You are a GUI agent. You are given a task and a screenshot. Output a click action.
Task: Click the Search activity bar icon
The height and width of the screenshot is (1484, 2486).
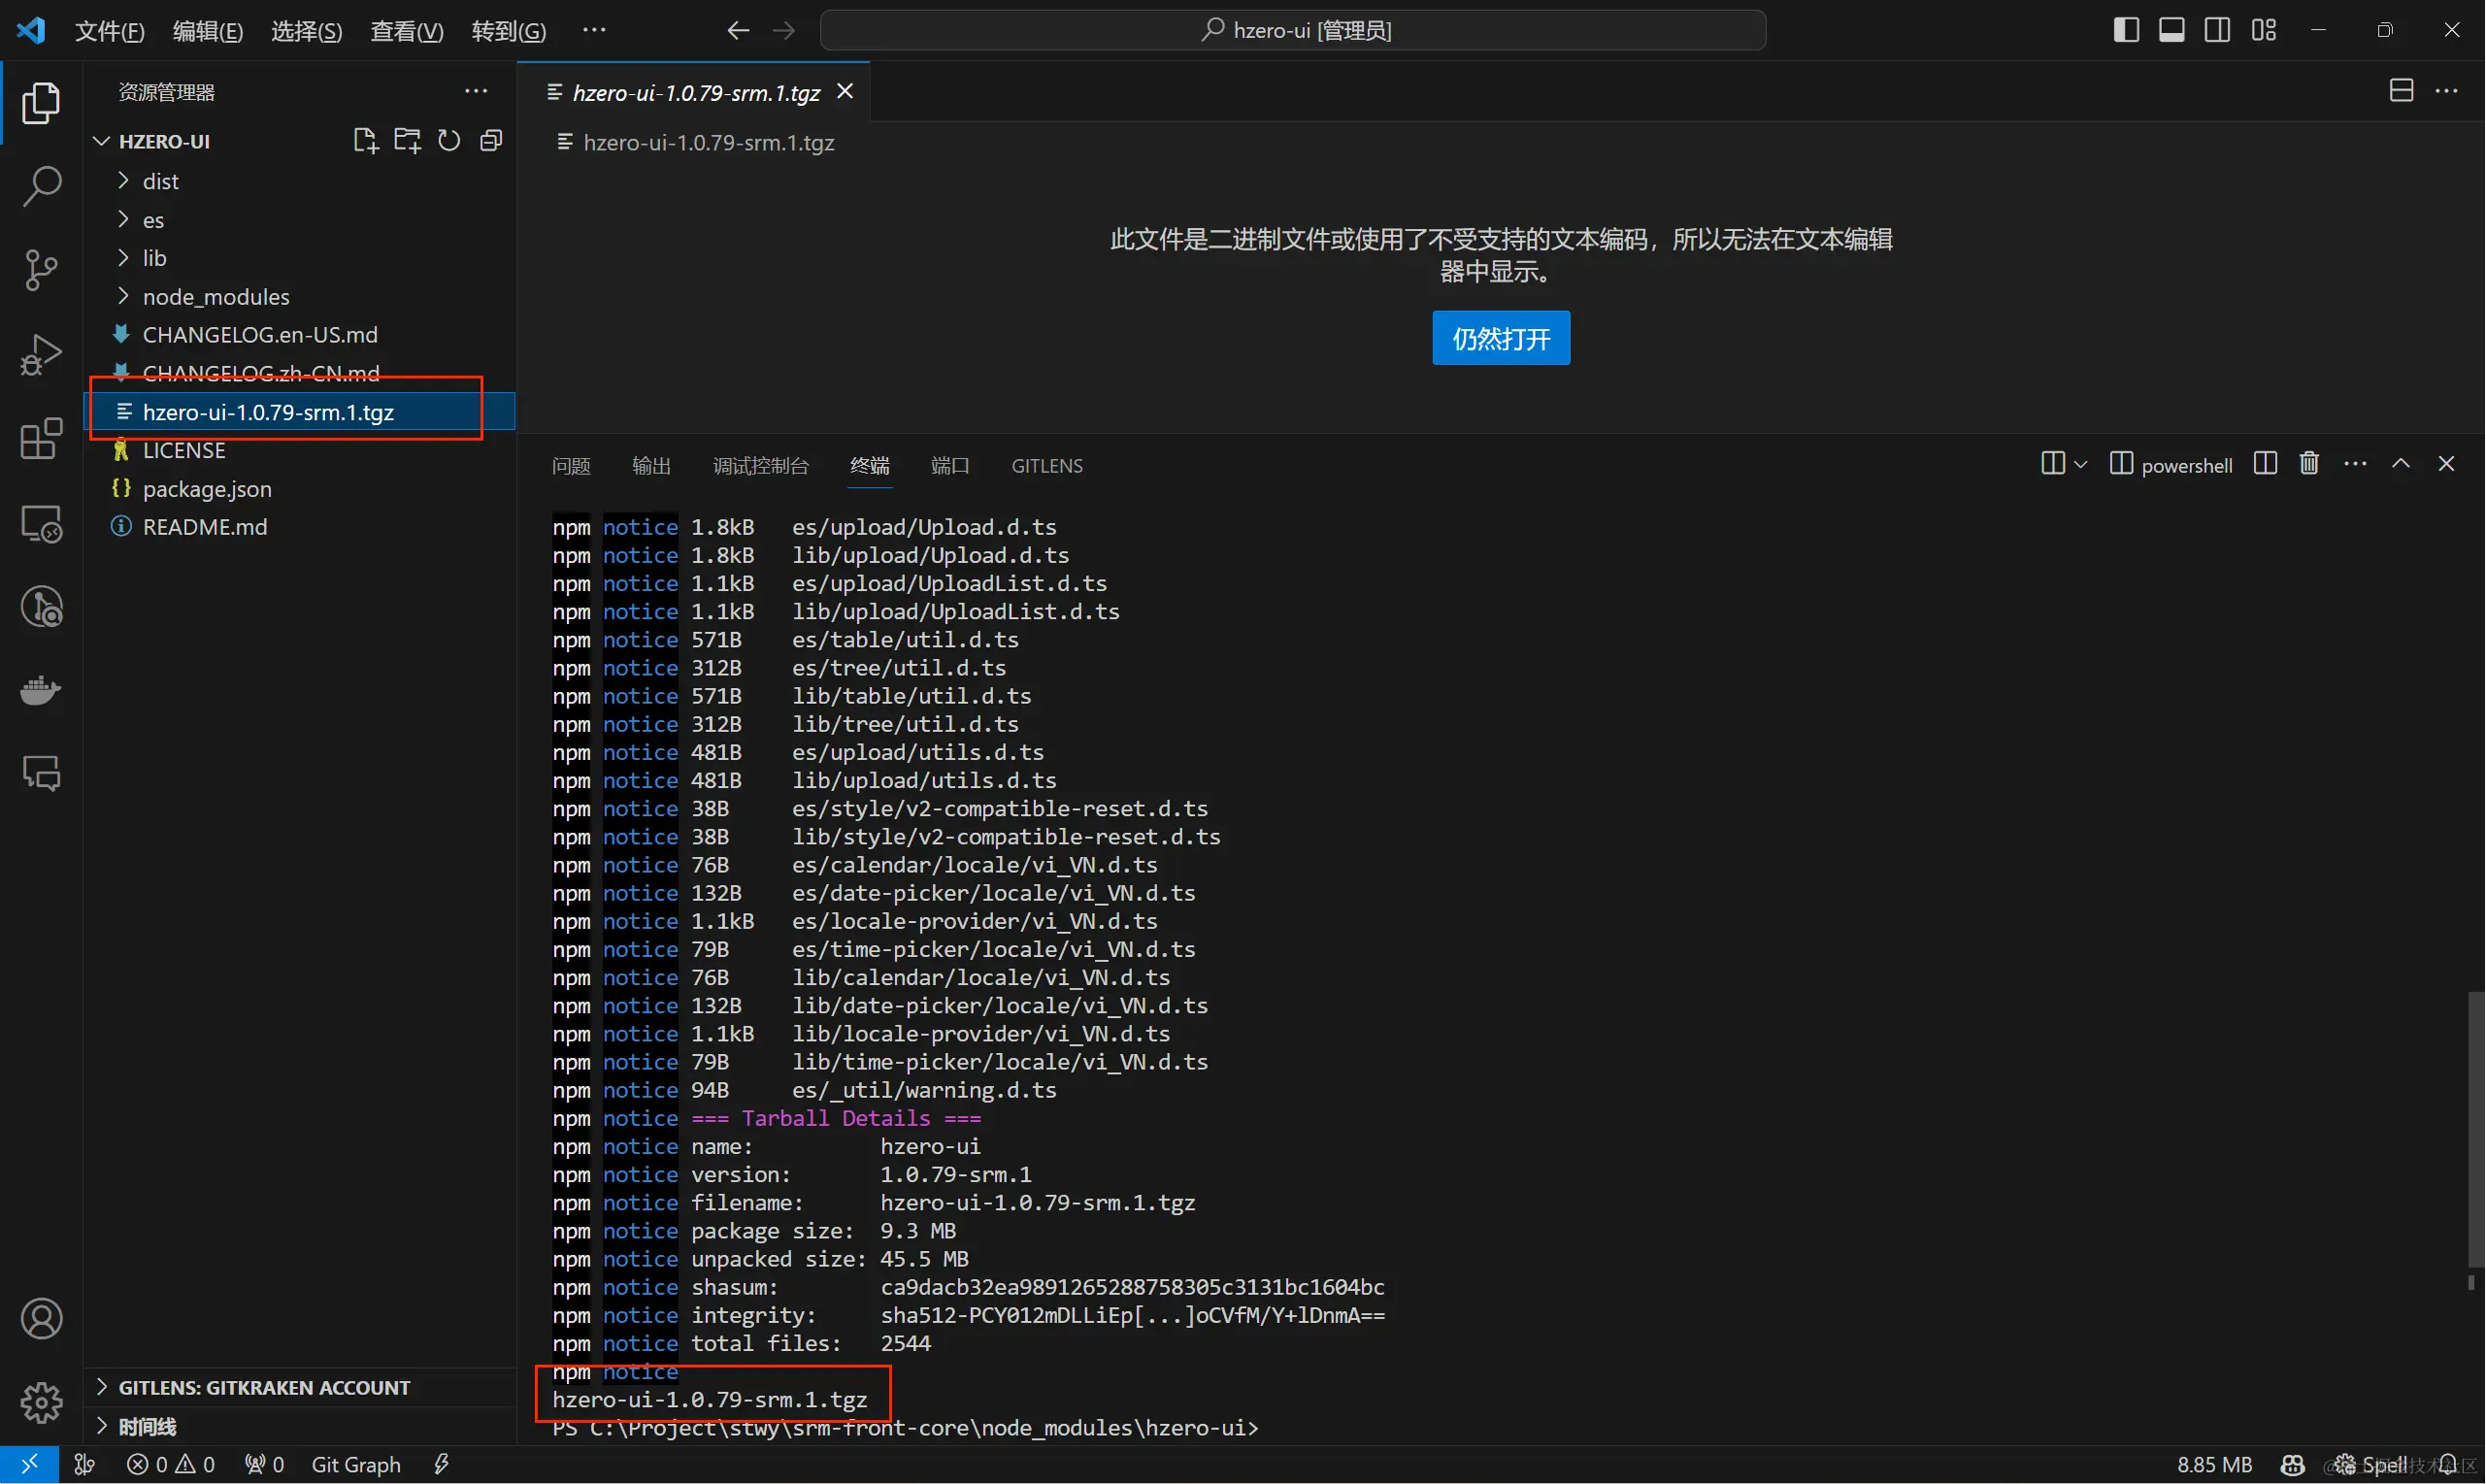pyautogui.click(x=41, y=186)
